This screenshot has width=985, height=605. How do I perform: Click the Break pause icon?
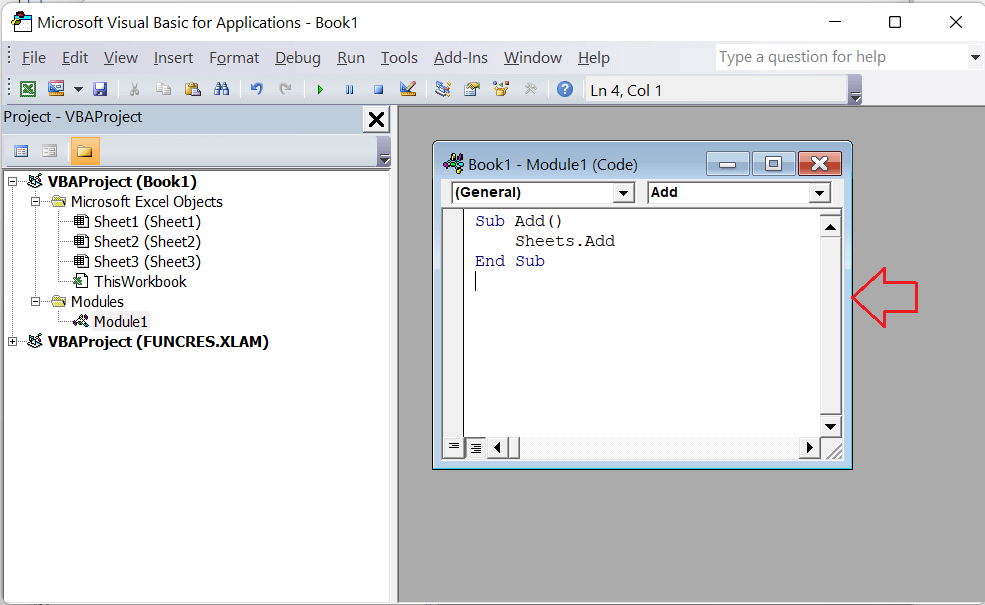[349, 89]
